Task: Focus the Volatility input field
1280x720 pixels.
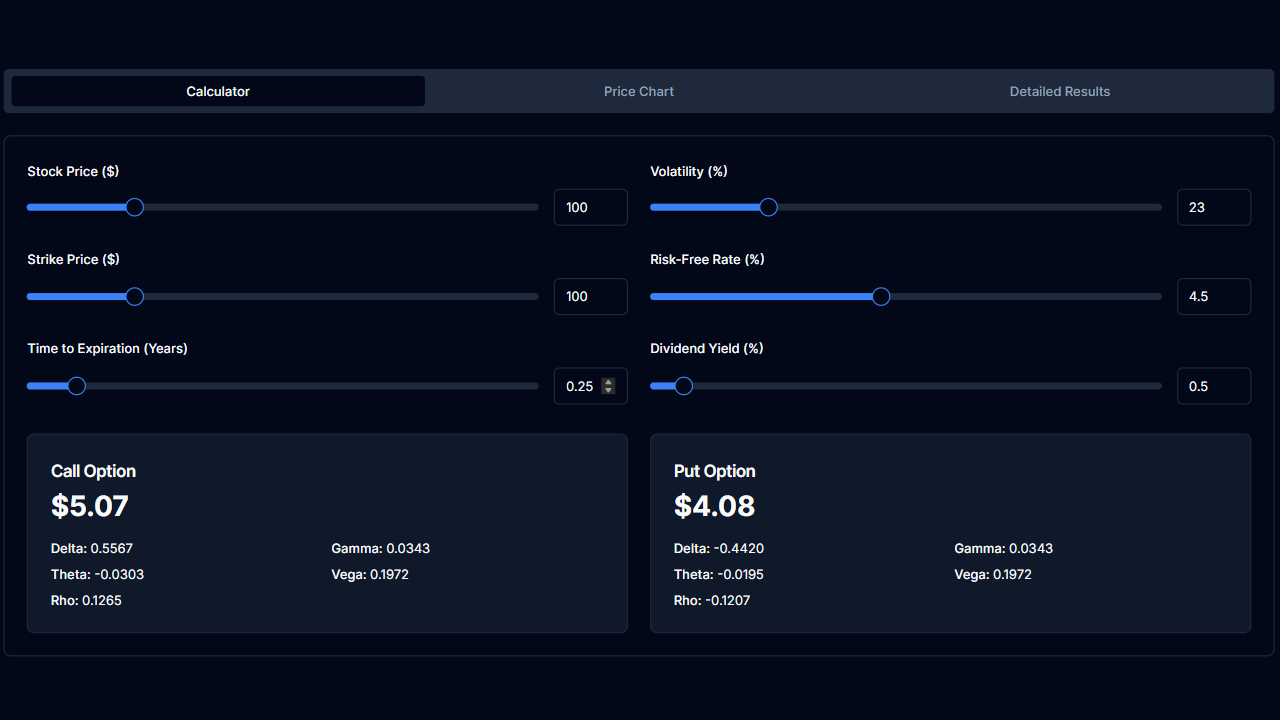Action: point(1214,207)
